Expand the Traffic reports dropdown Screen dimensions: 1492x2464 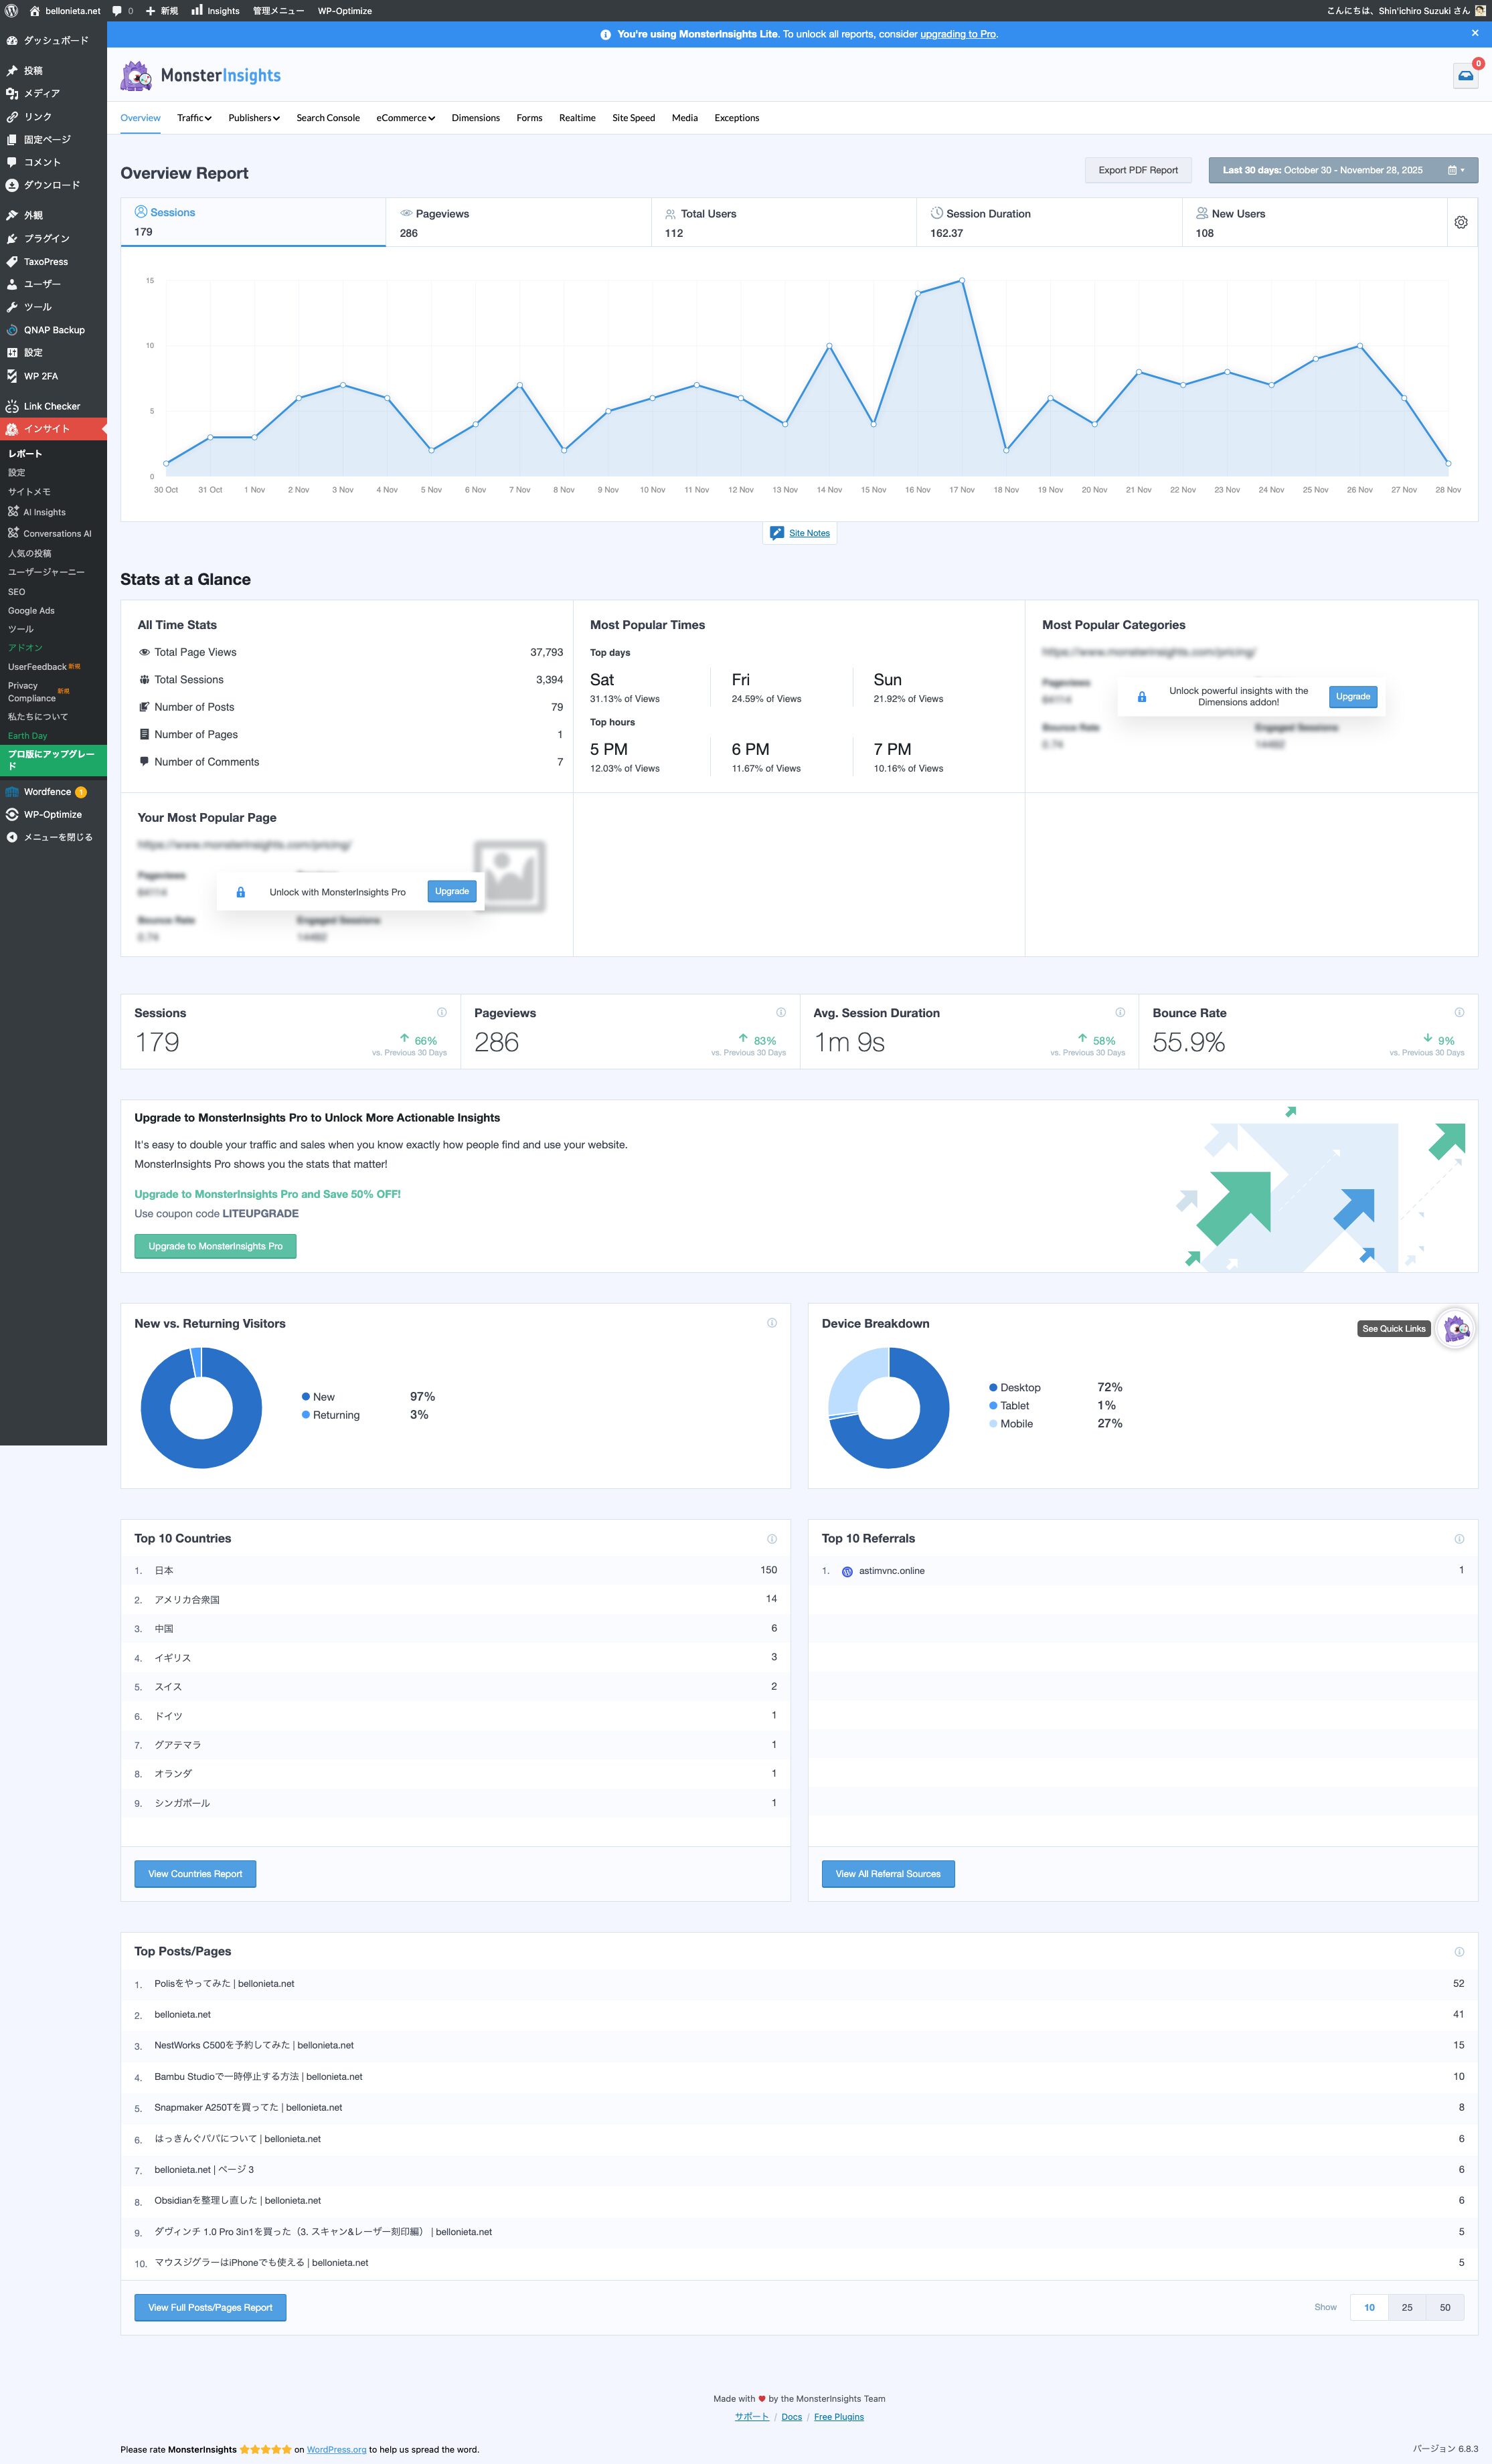pyautogui.click(x=194, y=118)
